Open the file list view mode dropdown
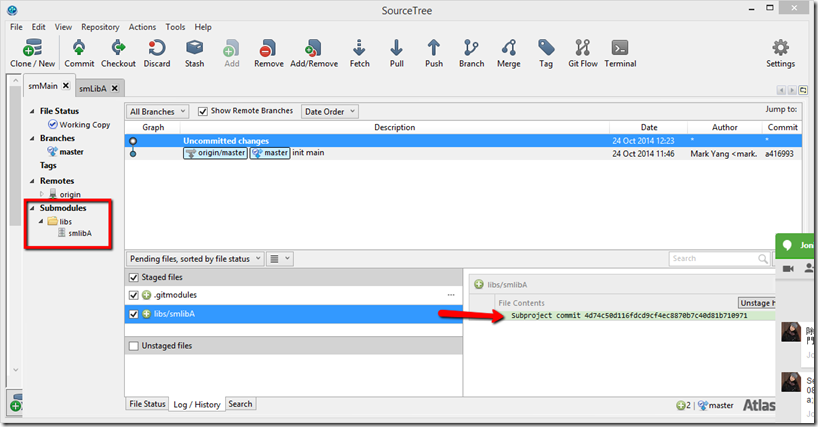818x427 pixels. tap(280, 259)
